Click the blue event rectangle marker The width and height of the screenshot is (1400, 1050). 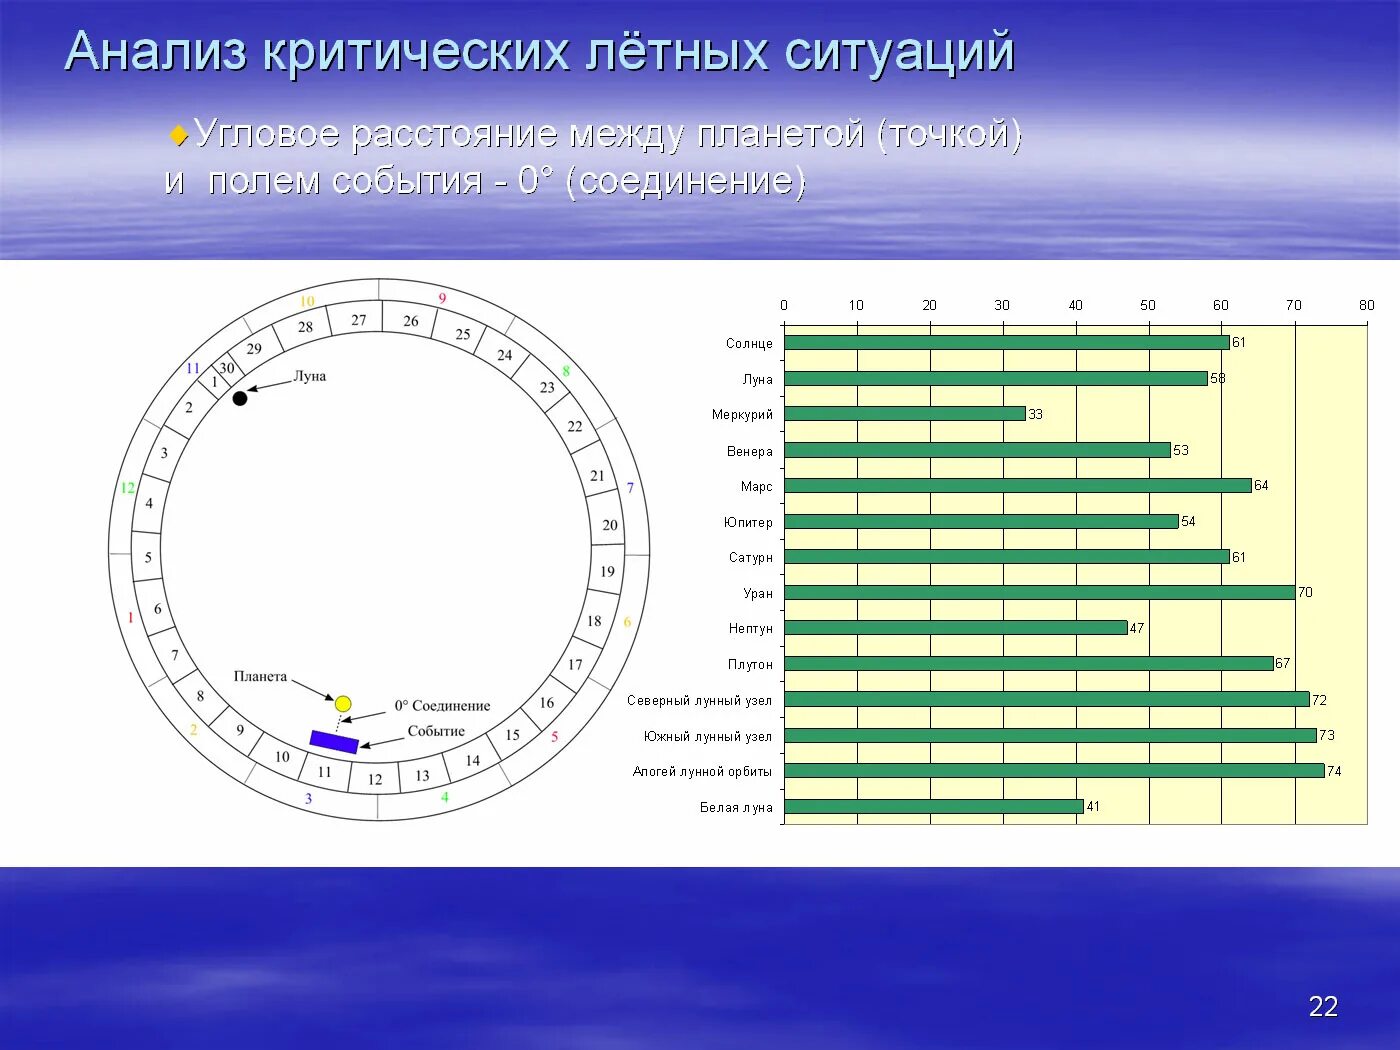coord(334,741)
